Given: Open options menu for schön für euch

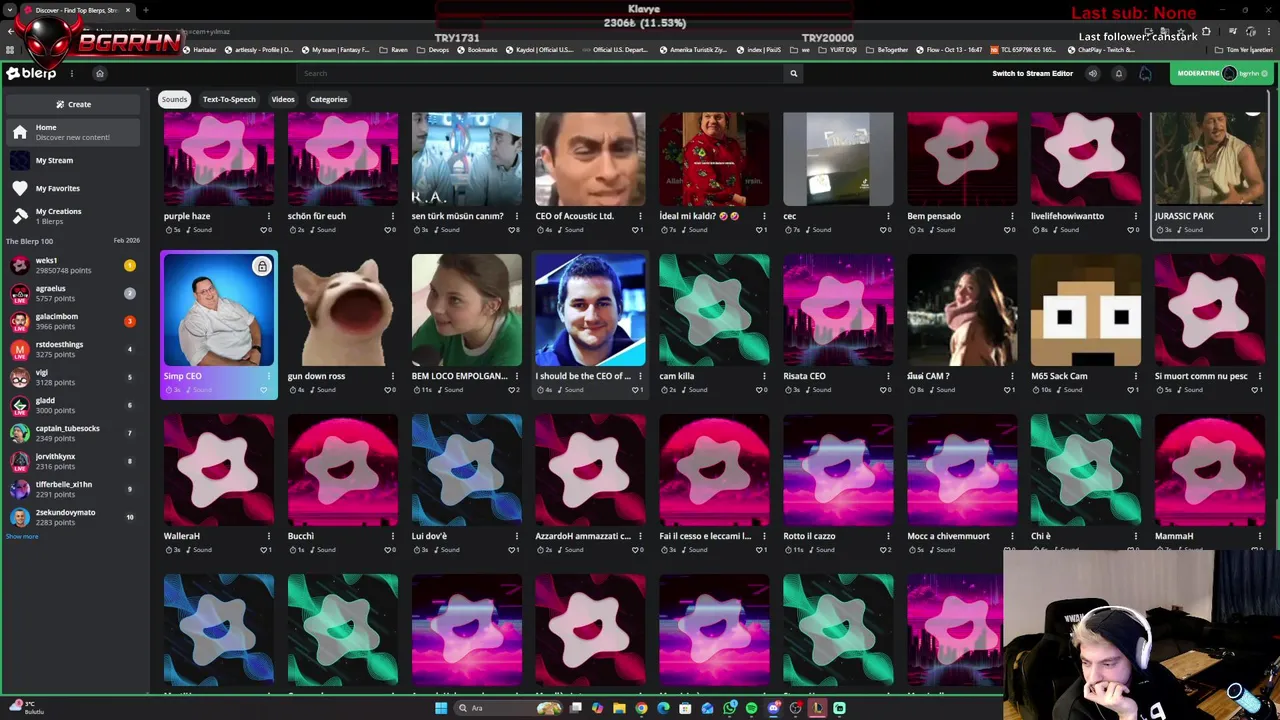Looking at the screenshot, I should tap(392, 216).
